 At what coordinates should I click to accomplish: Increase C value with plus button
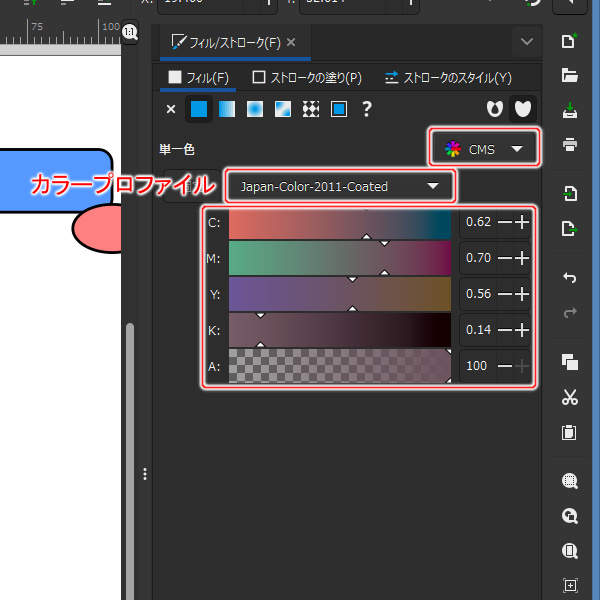click(522, 222)
